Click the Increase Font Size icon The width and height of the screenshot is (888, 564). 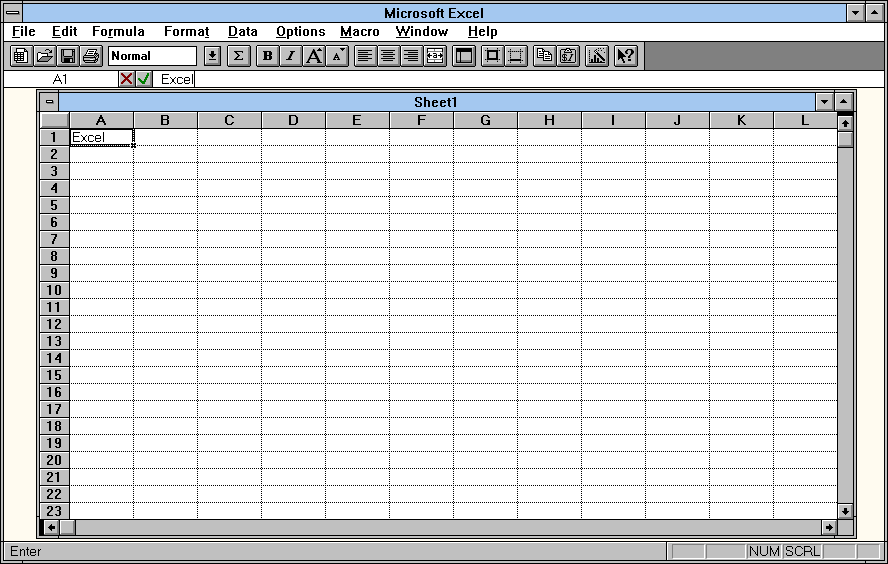pyautogui.click(x=314, y=55)
